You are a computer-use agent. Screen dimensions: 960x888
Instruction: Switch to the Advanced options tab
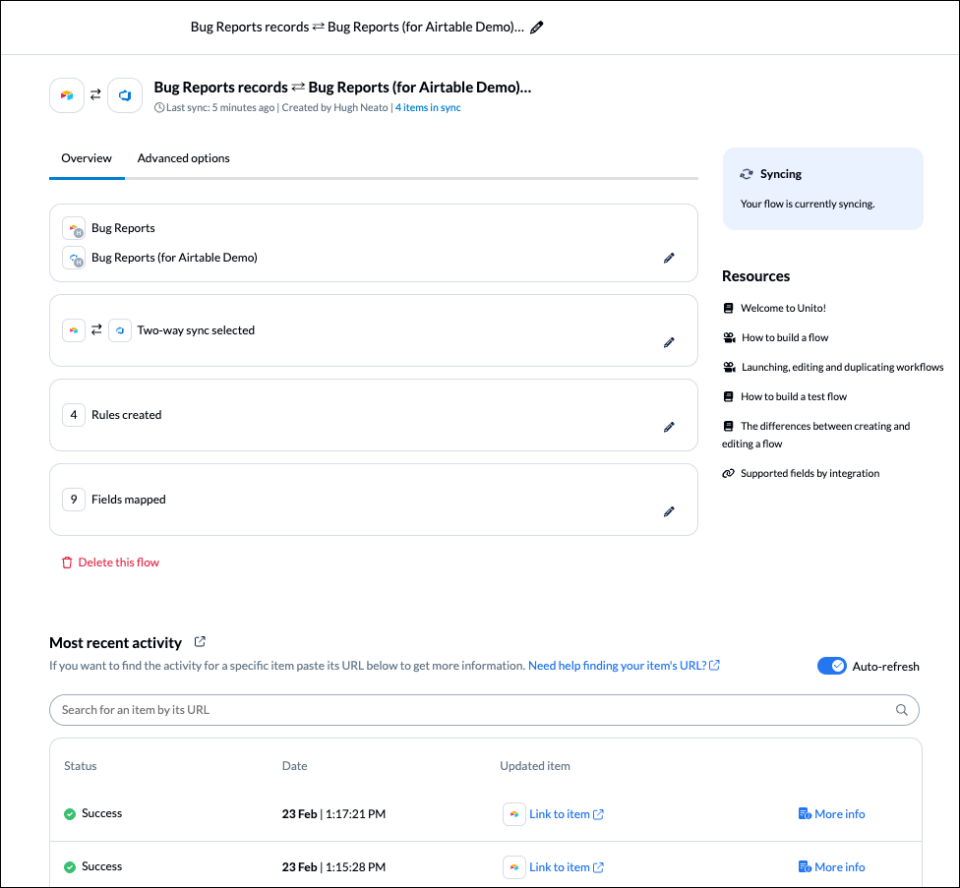(x=183, y=158)
